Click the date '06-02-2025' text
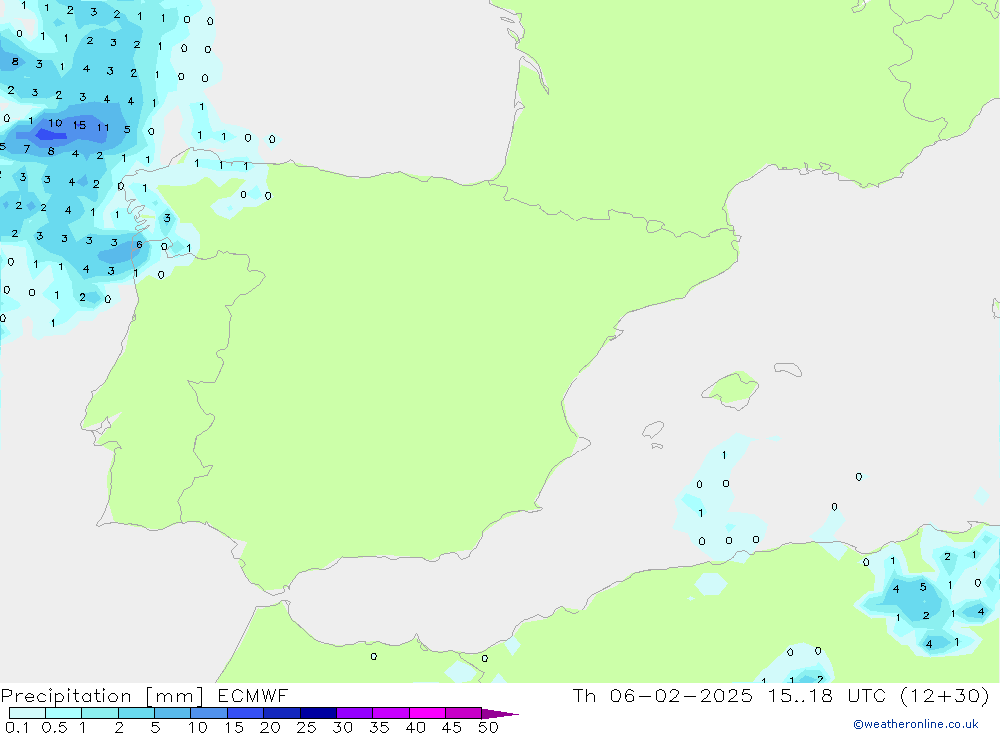The height and width of the screenshot is (733, 1000). (x=681, y=695)
